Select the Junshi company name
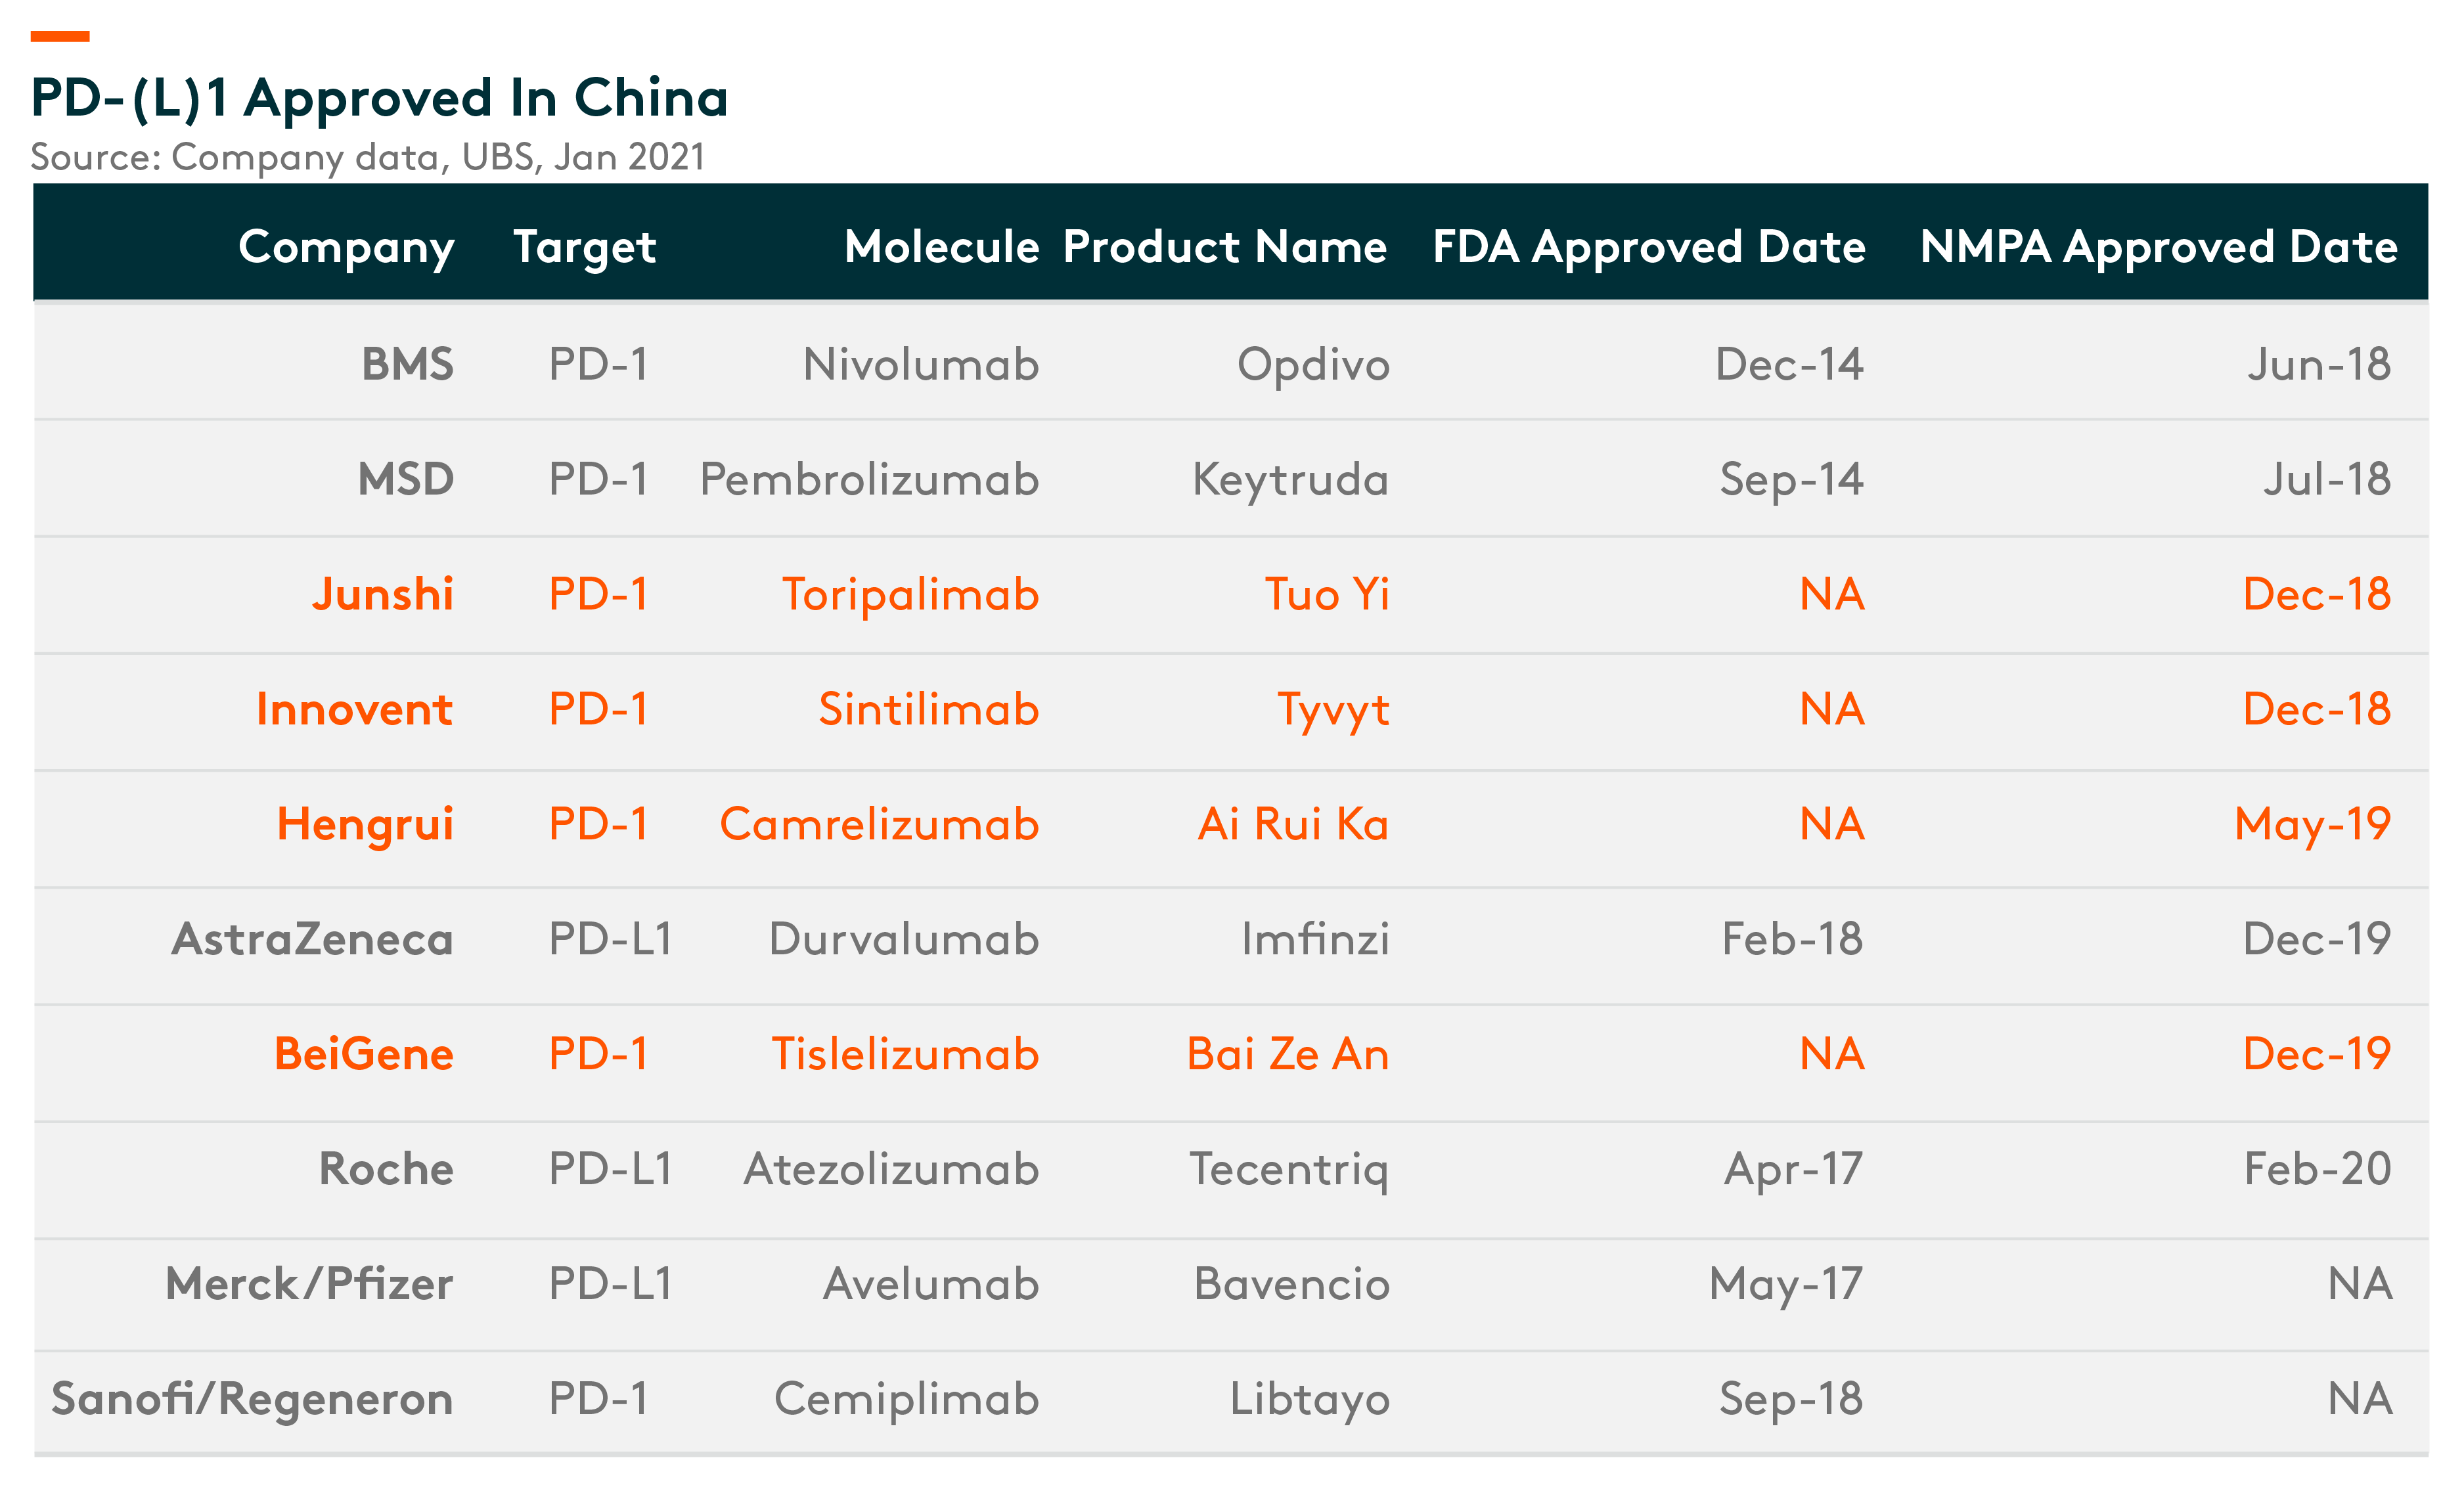The width and height of the screenshot is (2464, 1508). (382, 593)
